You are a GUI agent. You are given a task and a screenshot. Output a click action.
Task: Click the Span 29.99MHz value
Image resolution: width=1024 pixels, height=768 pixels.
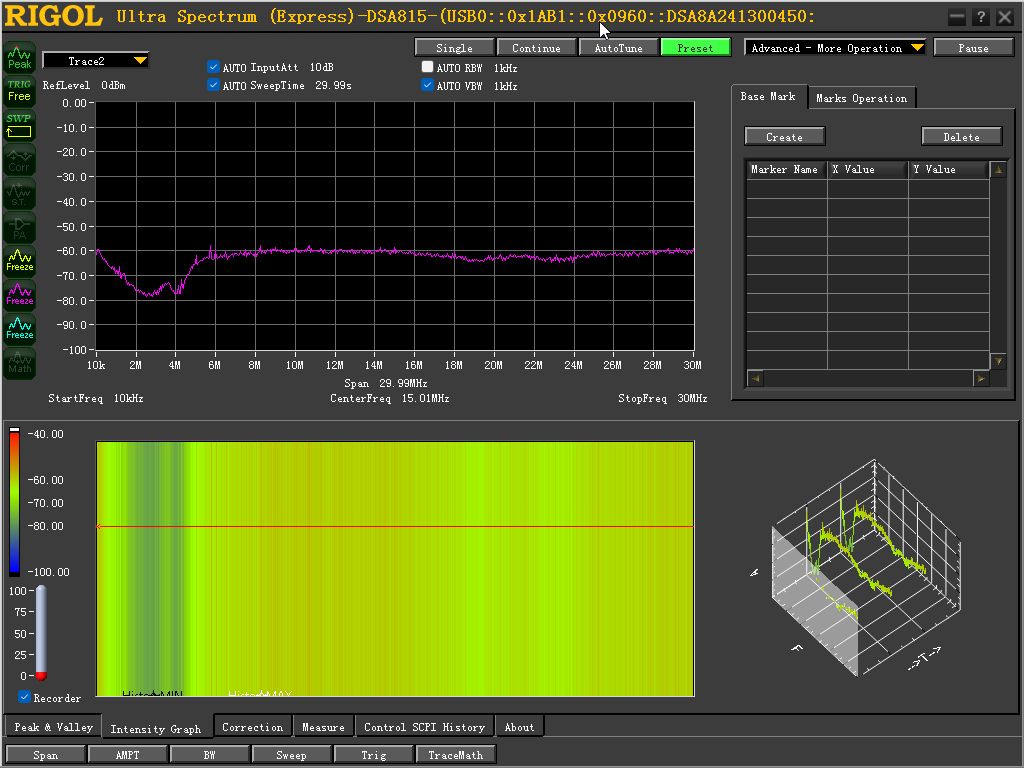pyautogui.click(x=403, y=383)
